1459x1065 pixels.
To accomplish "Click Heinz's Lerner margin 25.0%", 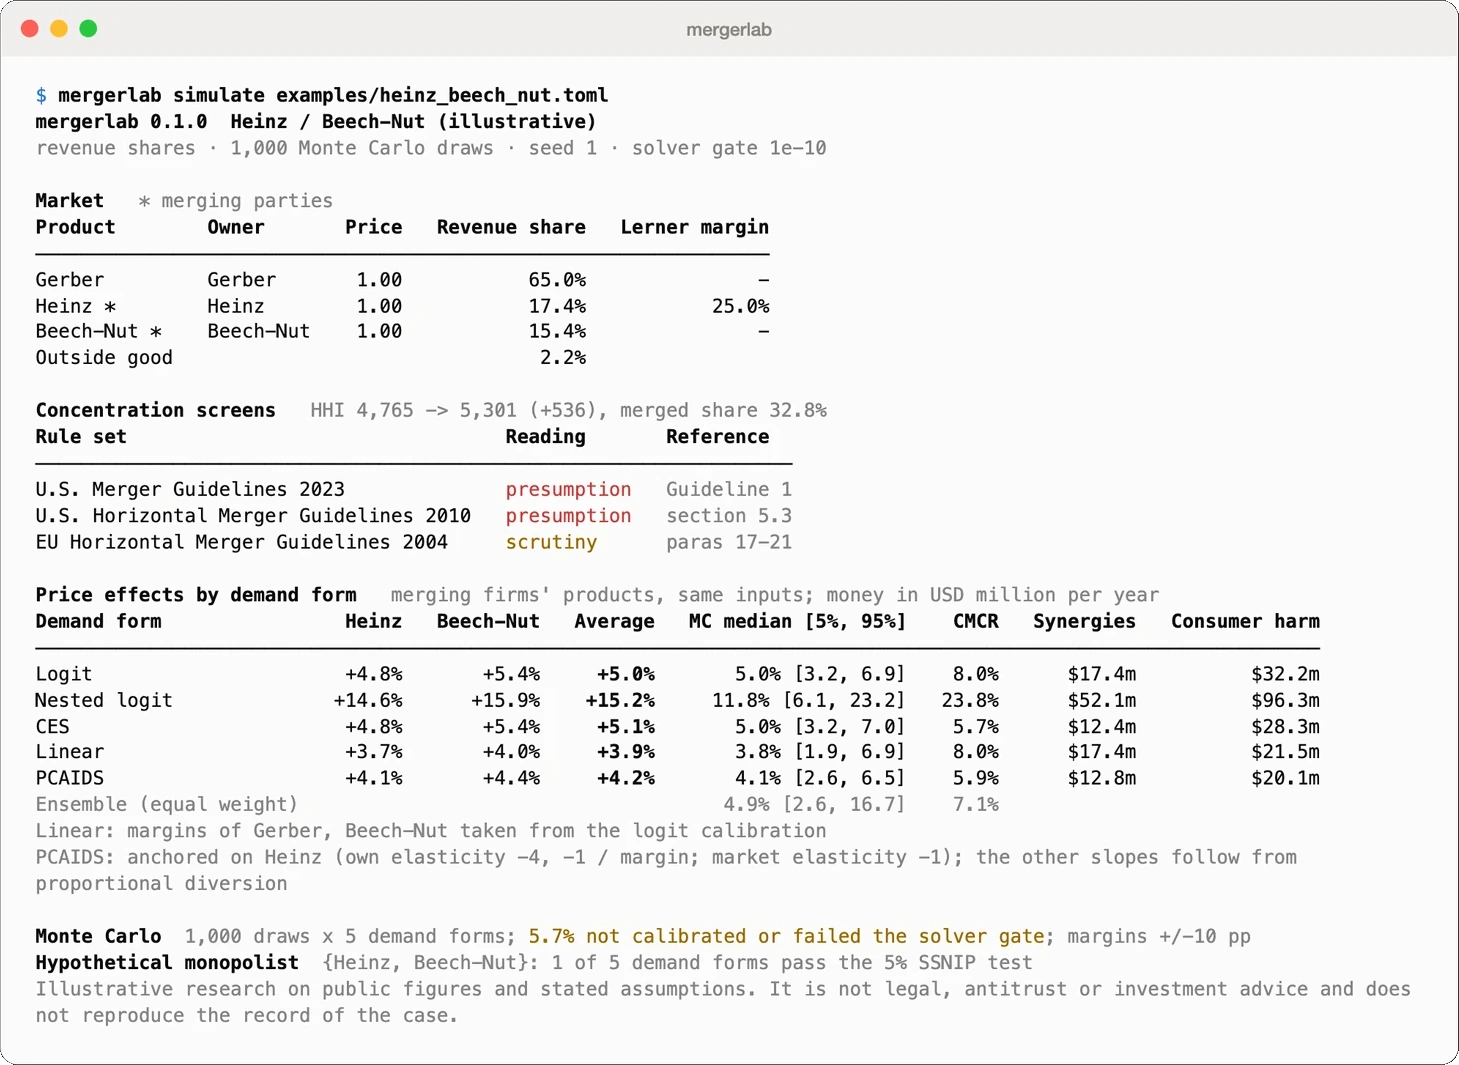I will [740, 306].
